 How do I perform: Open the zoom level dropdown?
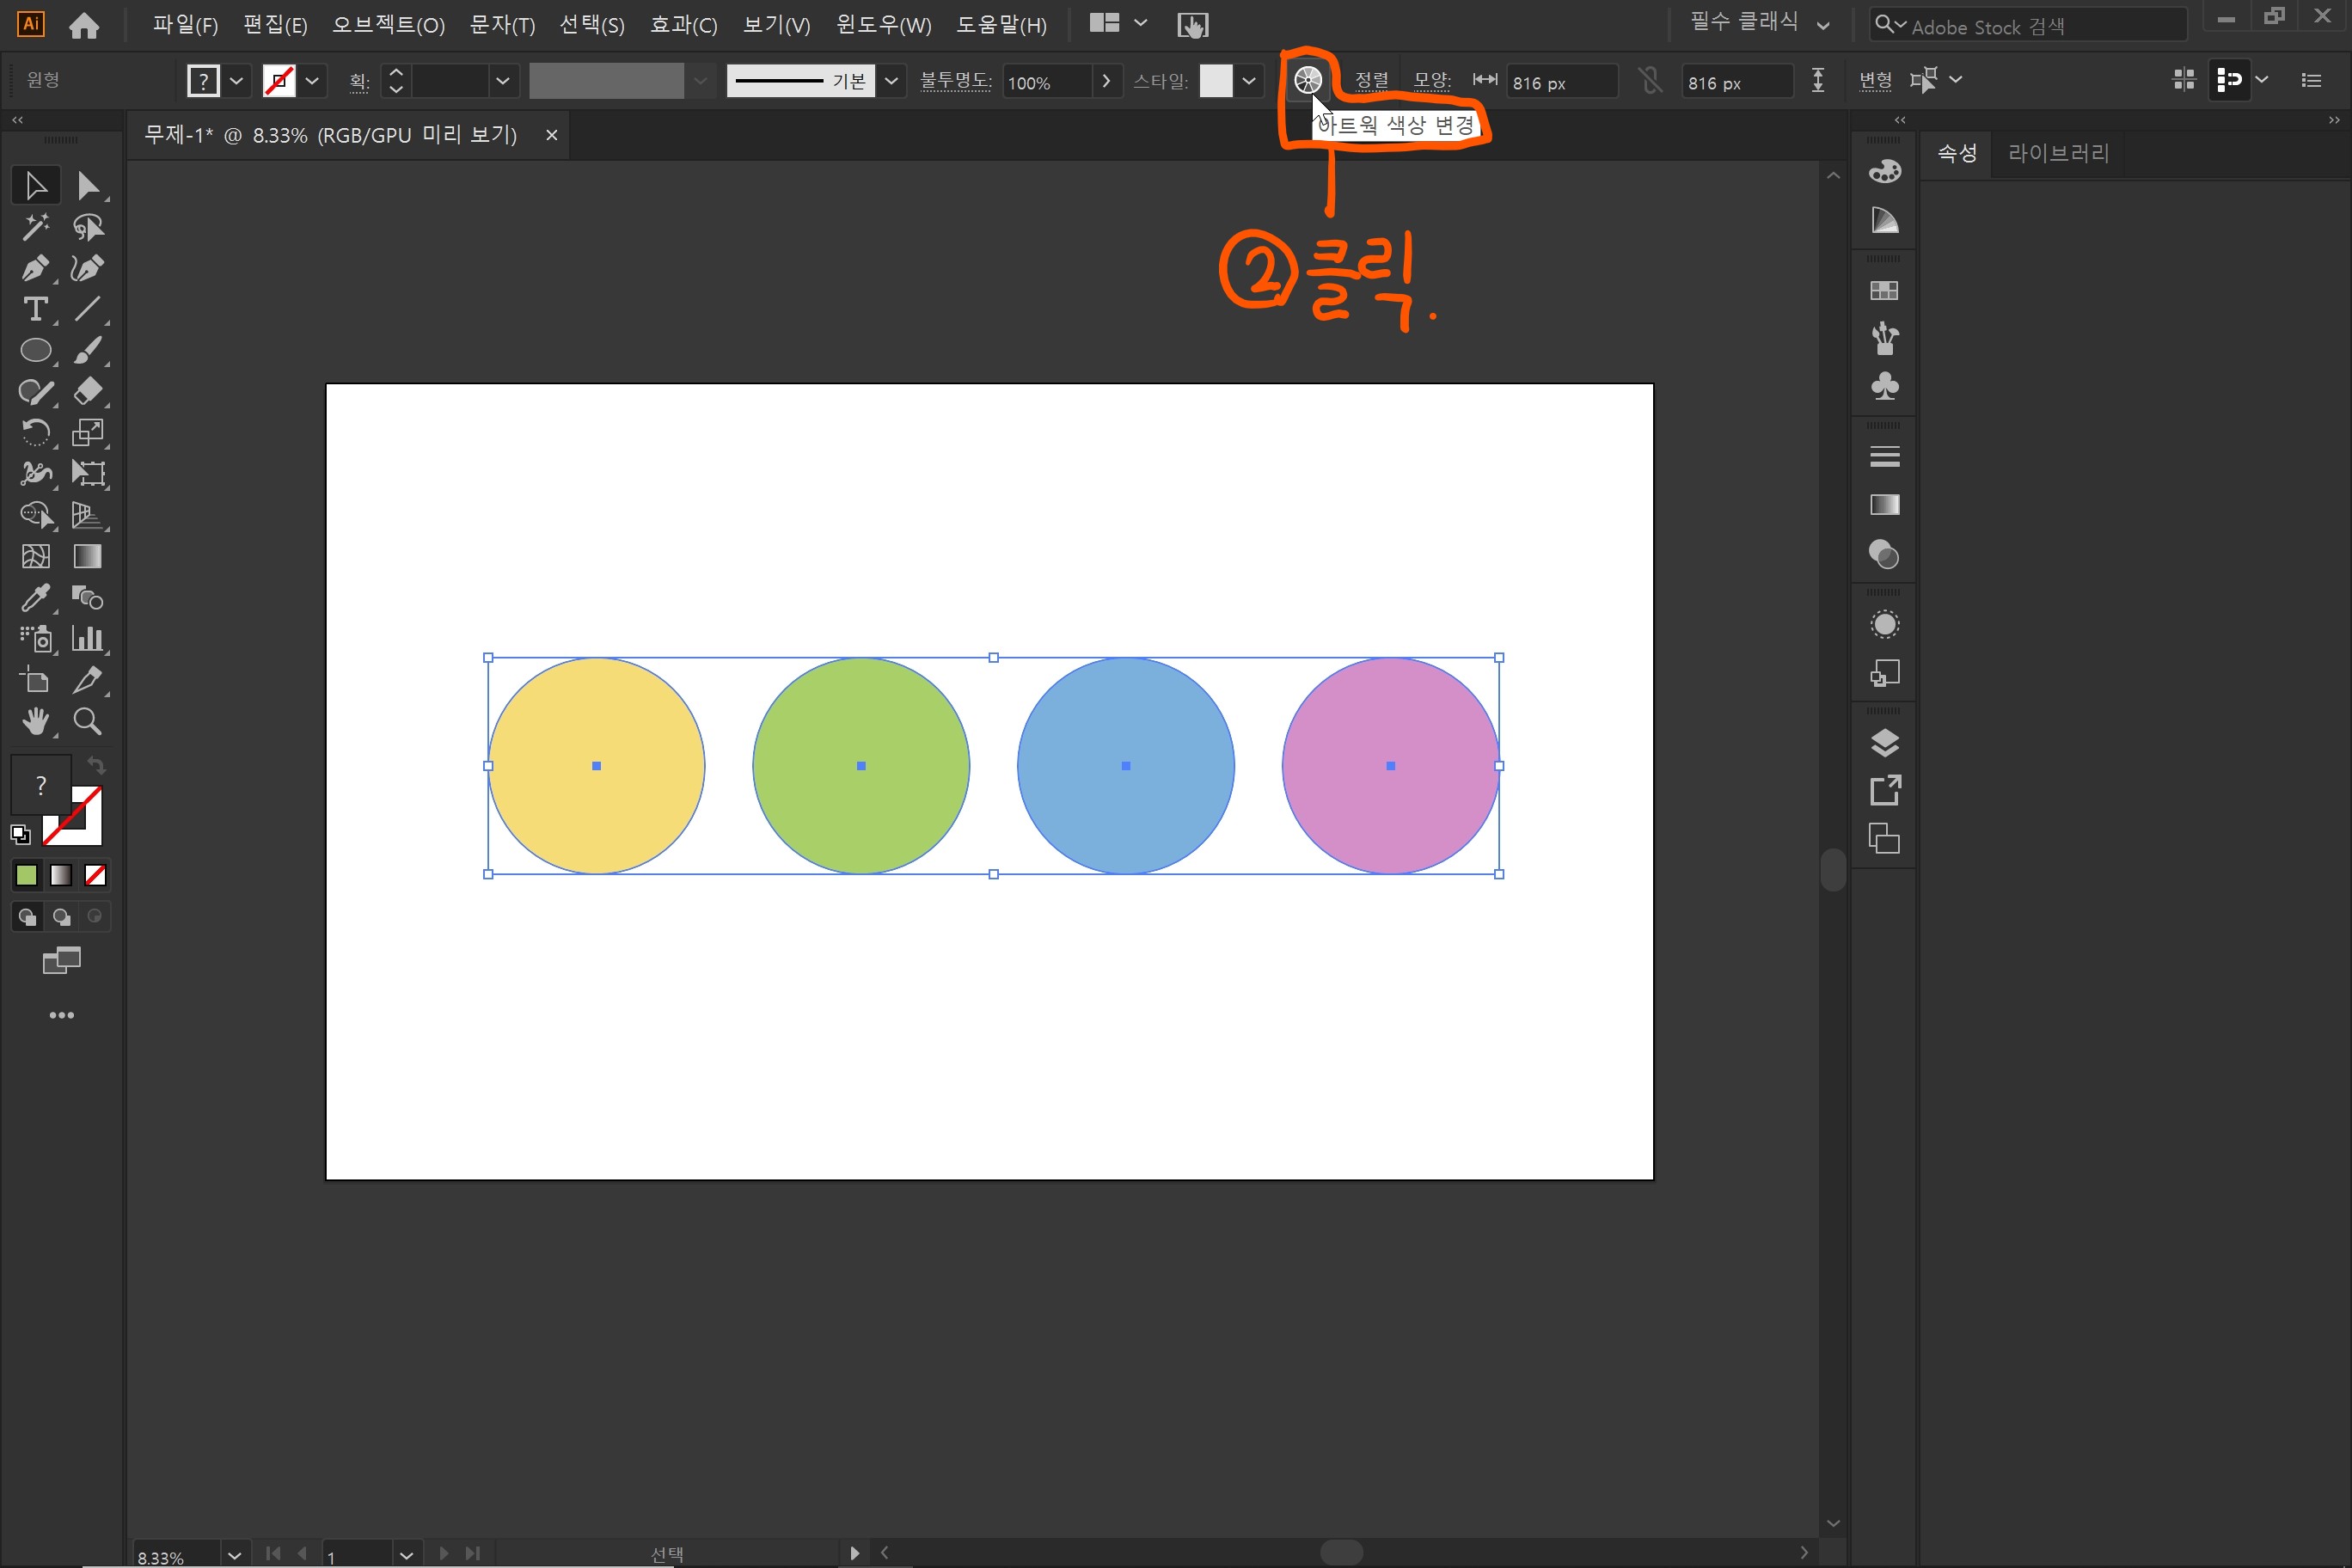[233, 1555]
